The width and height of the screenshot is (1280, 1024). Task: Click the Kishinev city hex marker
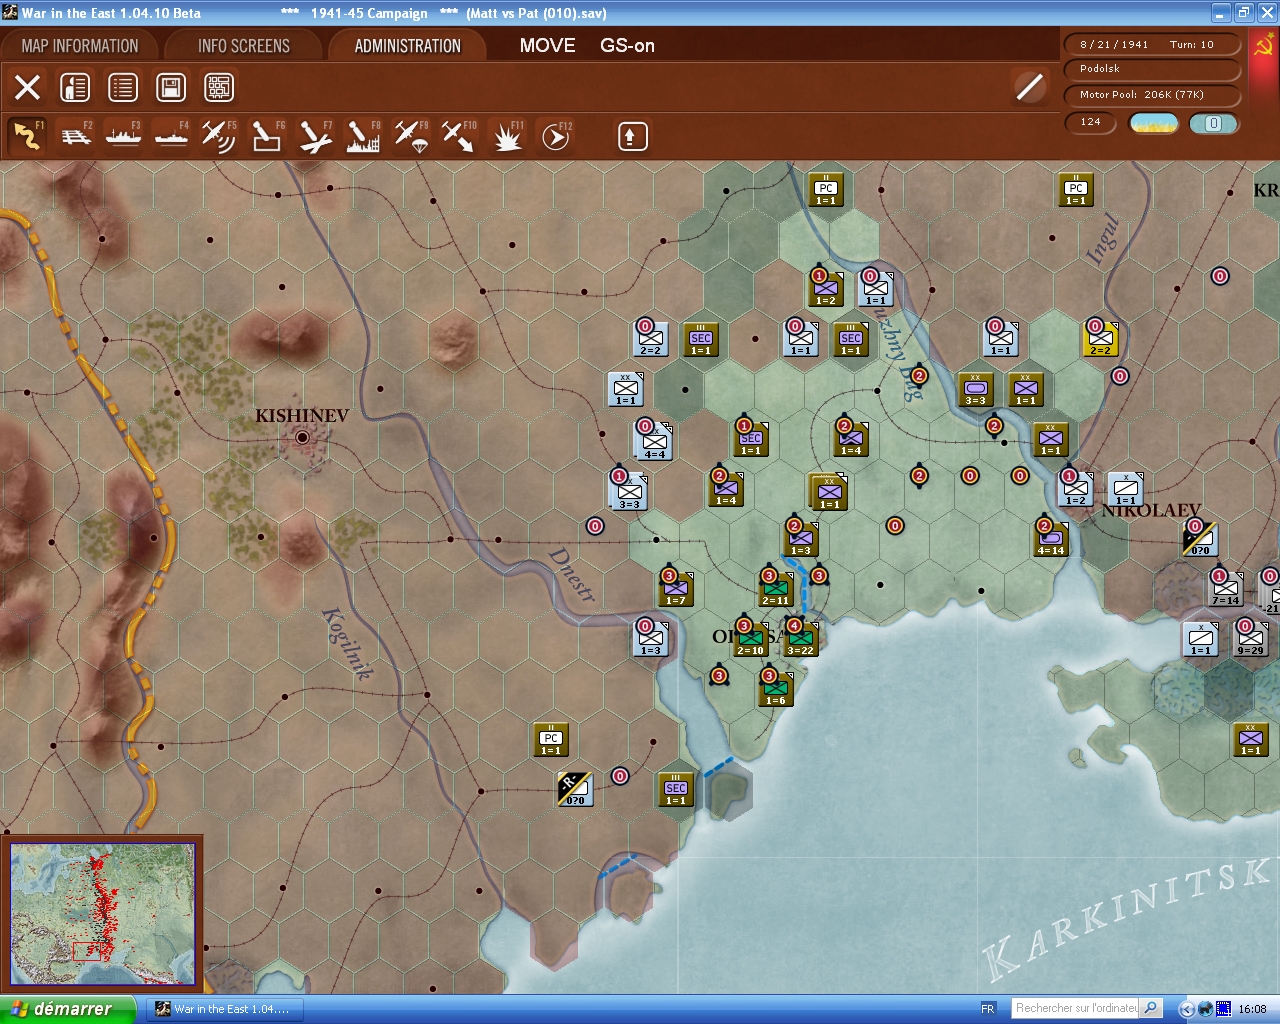point(302,437)
